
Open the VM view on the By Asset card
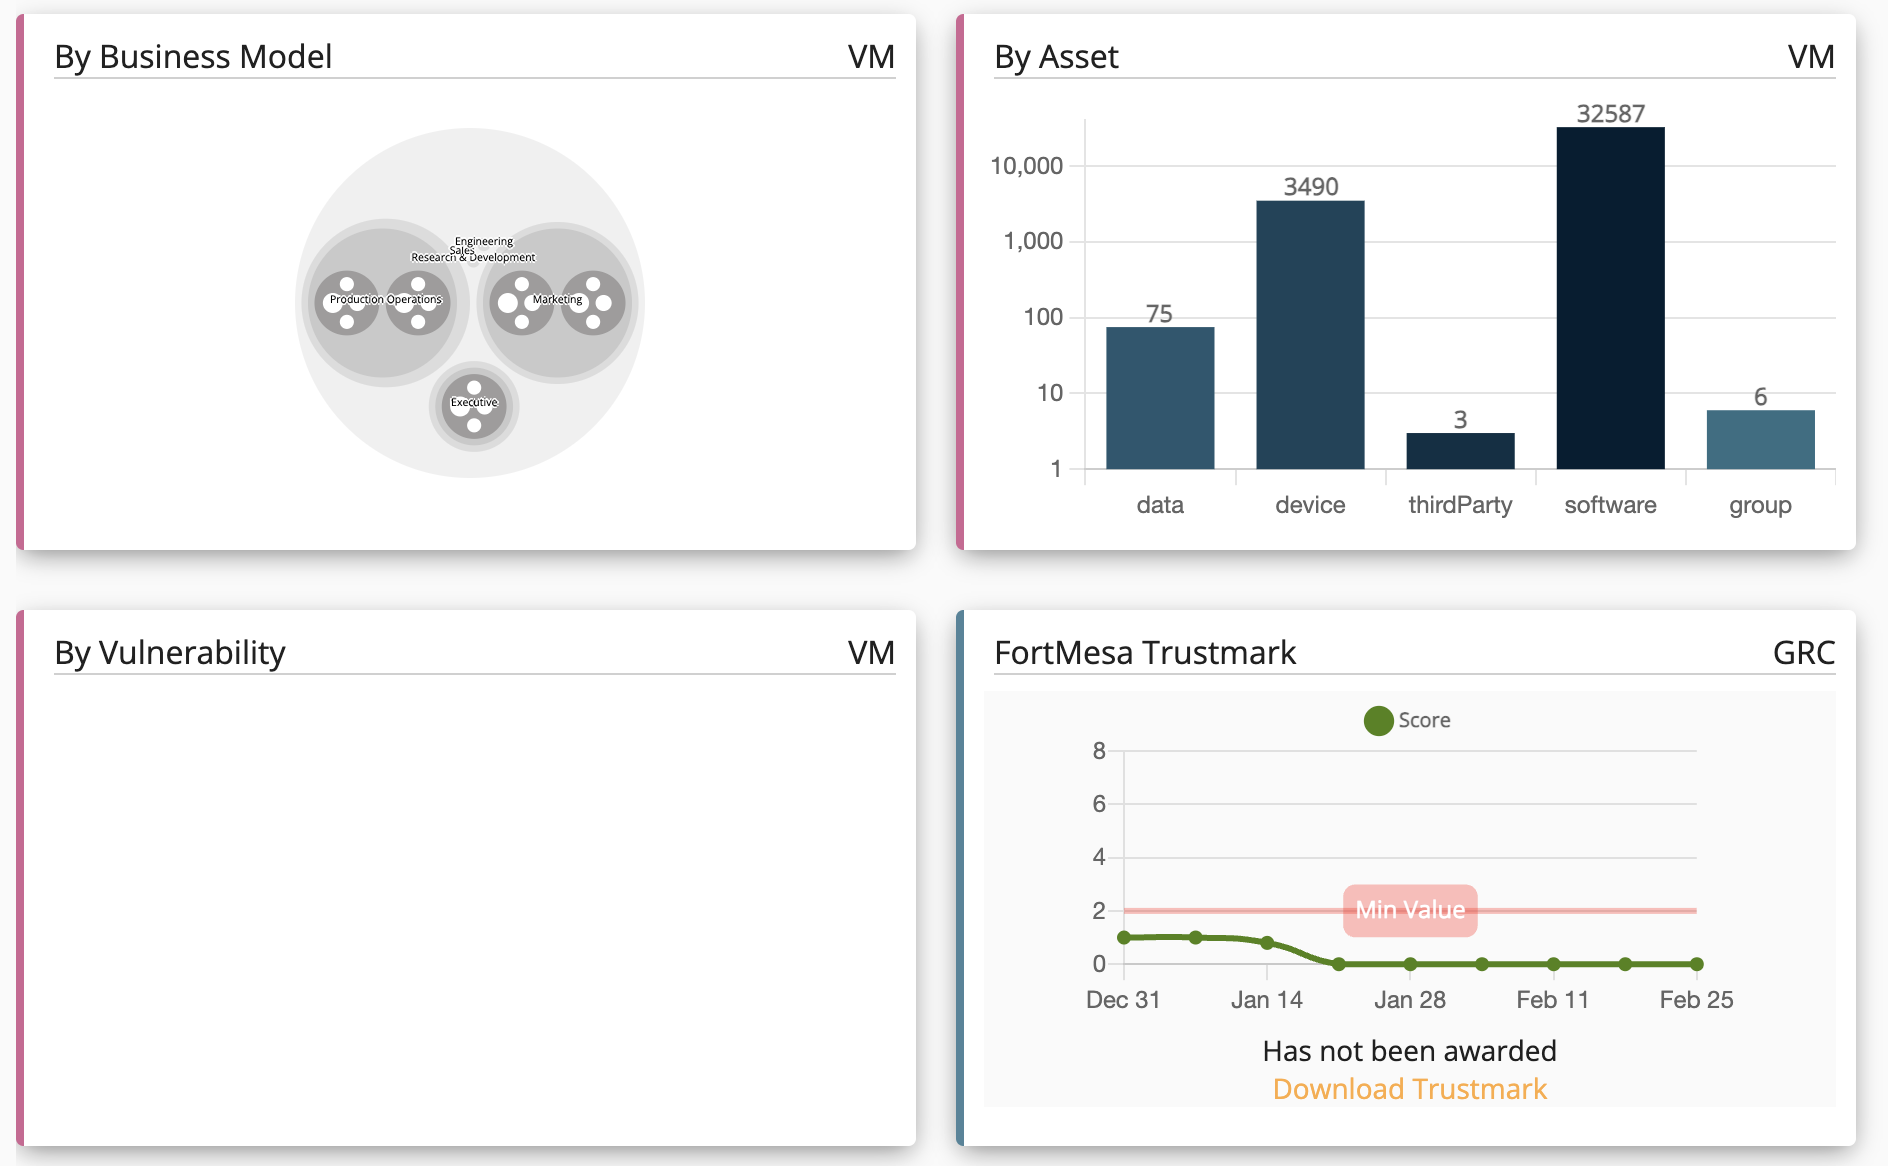(1811, 57)
